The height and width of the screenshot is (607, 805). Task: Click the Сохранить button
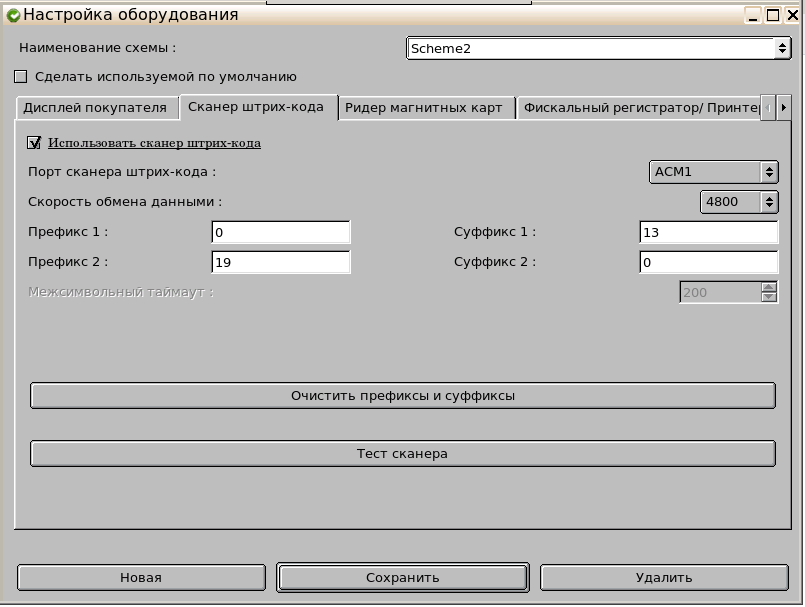pos(403,578)
